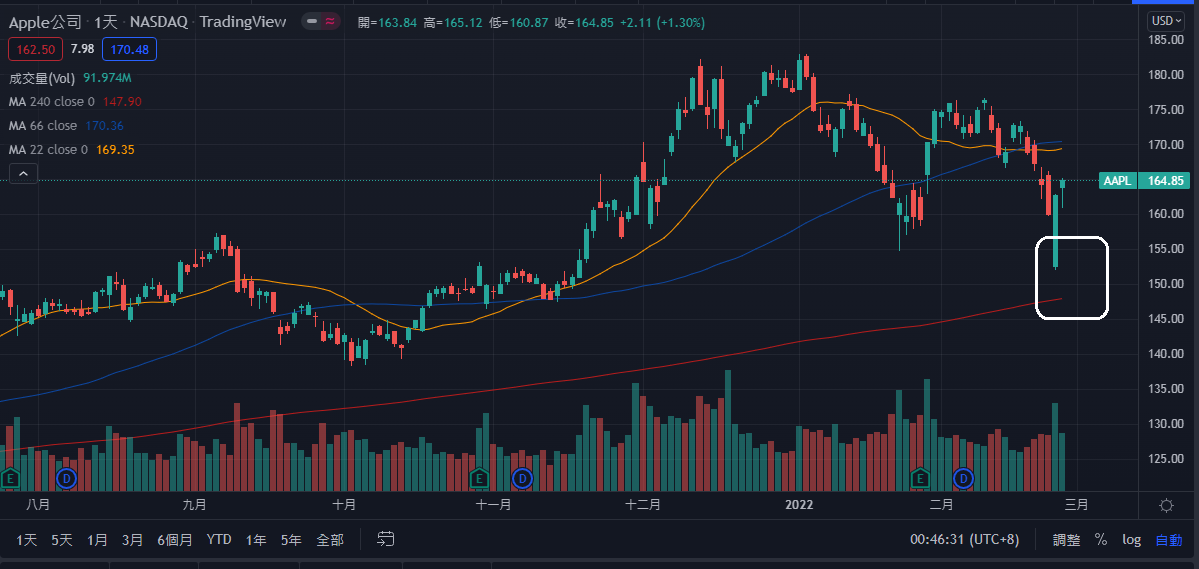This screenshot has width=1199, height=569.
Task: Click the 低=160.87 low value
Action: pos(518,23)
